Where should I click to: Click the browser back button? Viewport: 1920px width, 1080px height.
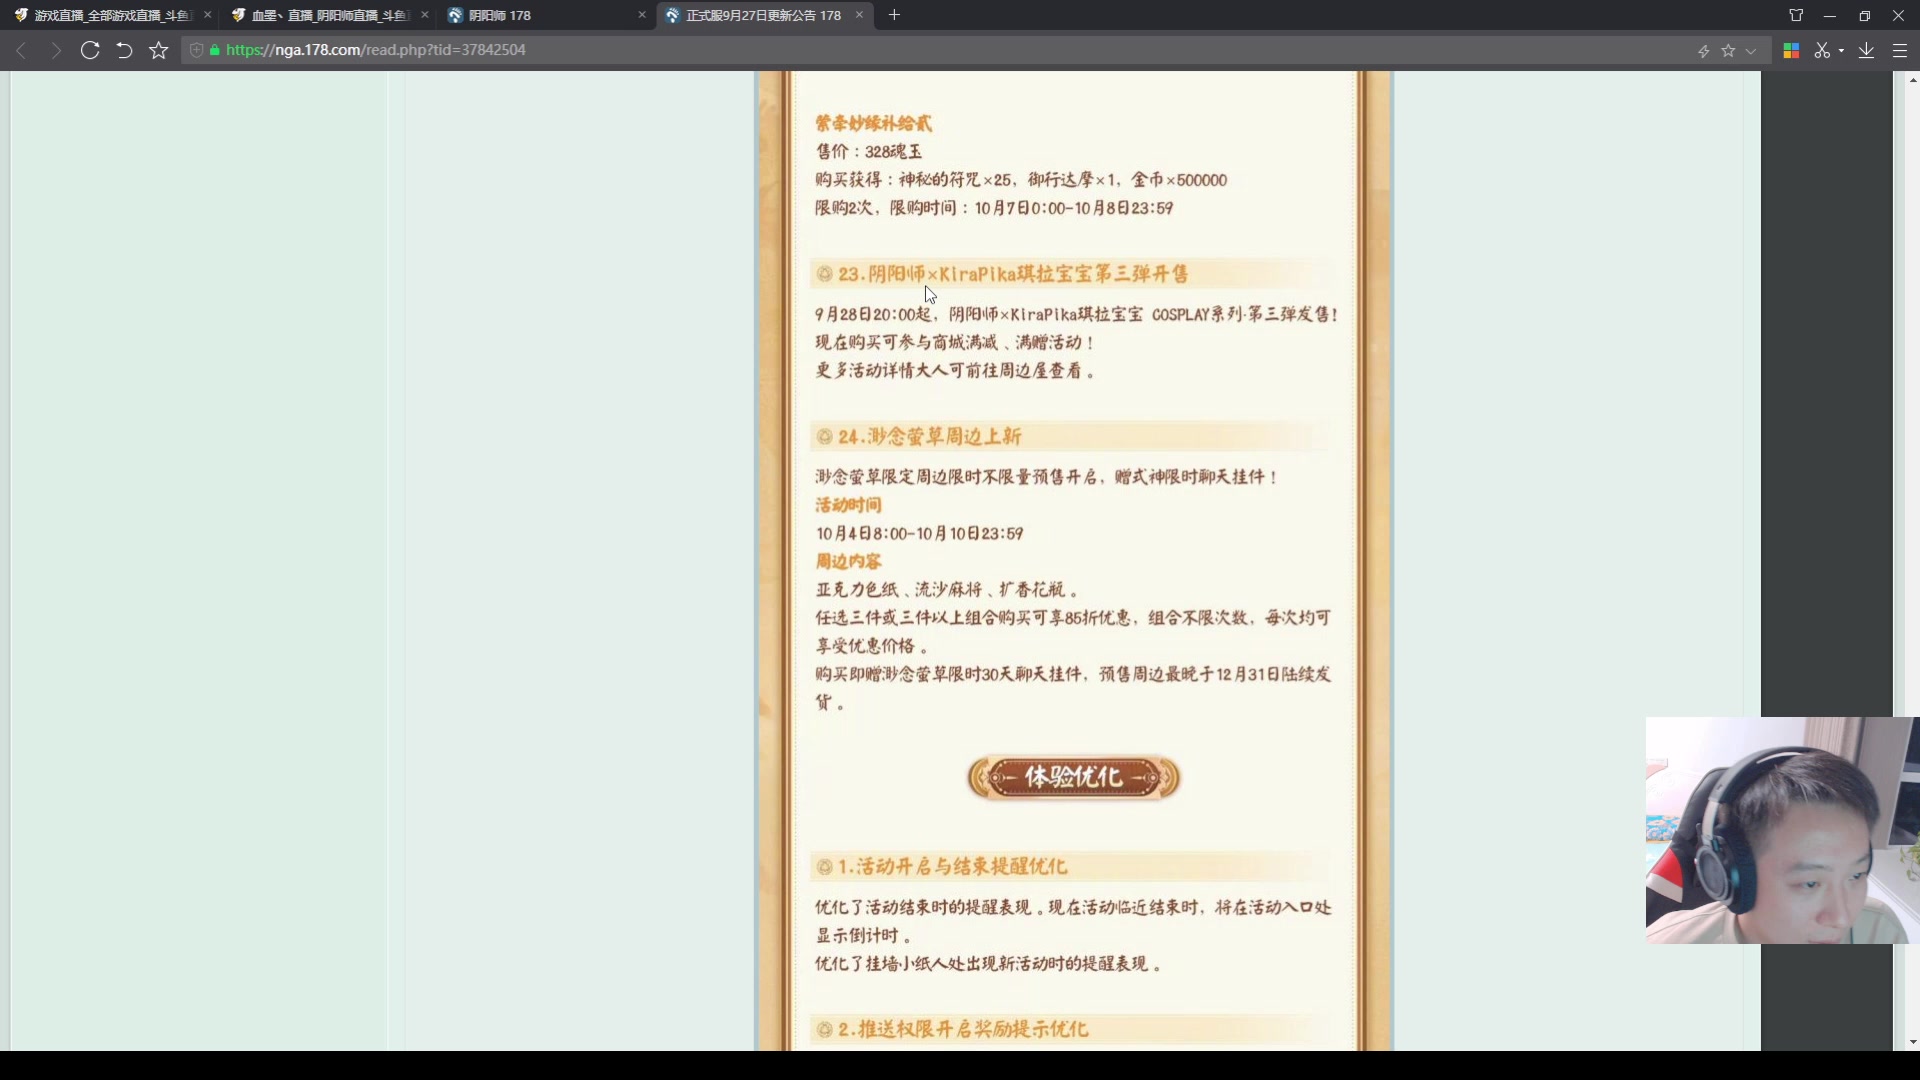(20, 50)
